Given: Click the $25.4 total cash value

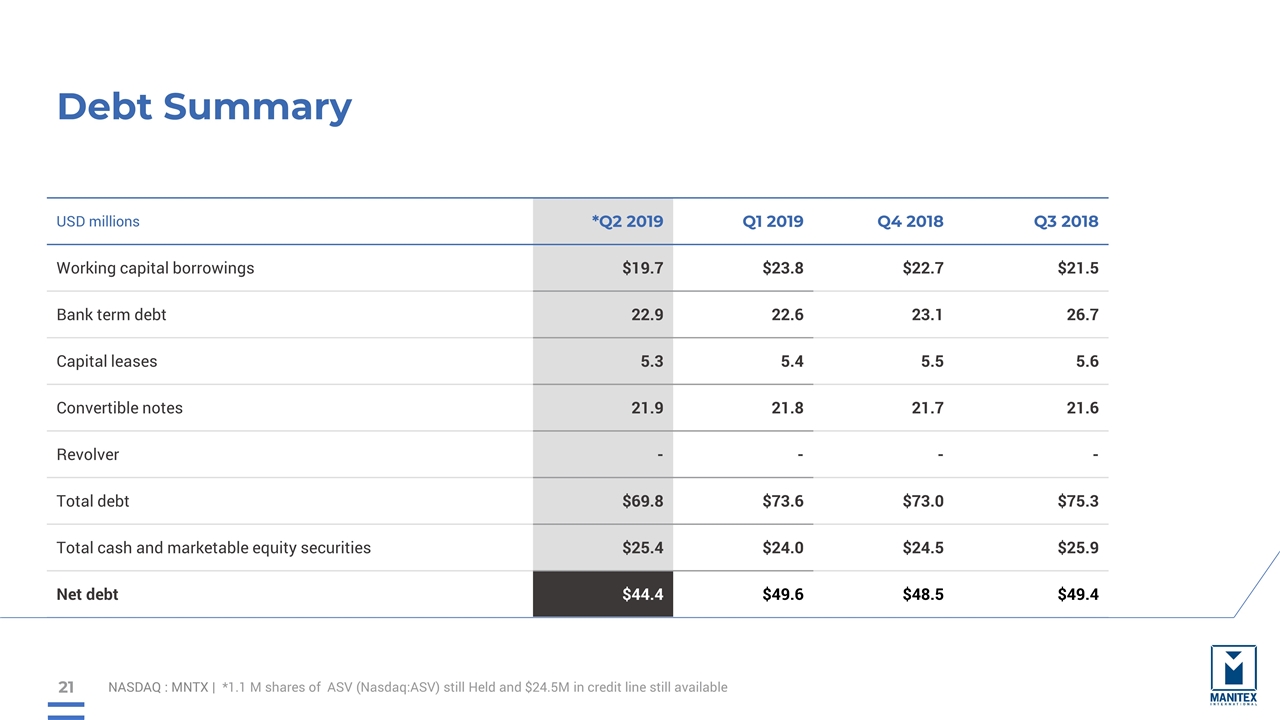Looking at the screenshot, I should pos(642,547).
